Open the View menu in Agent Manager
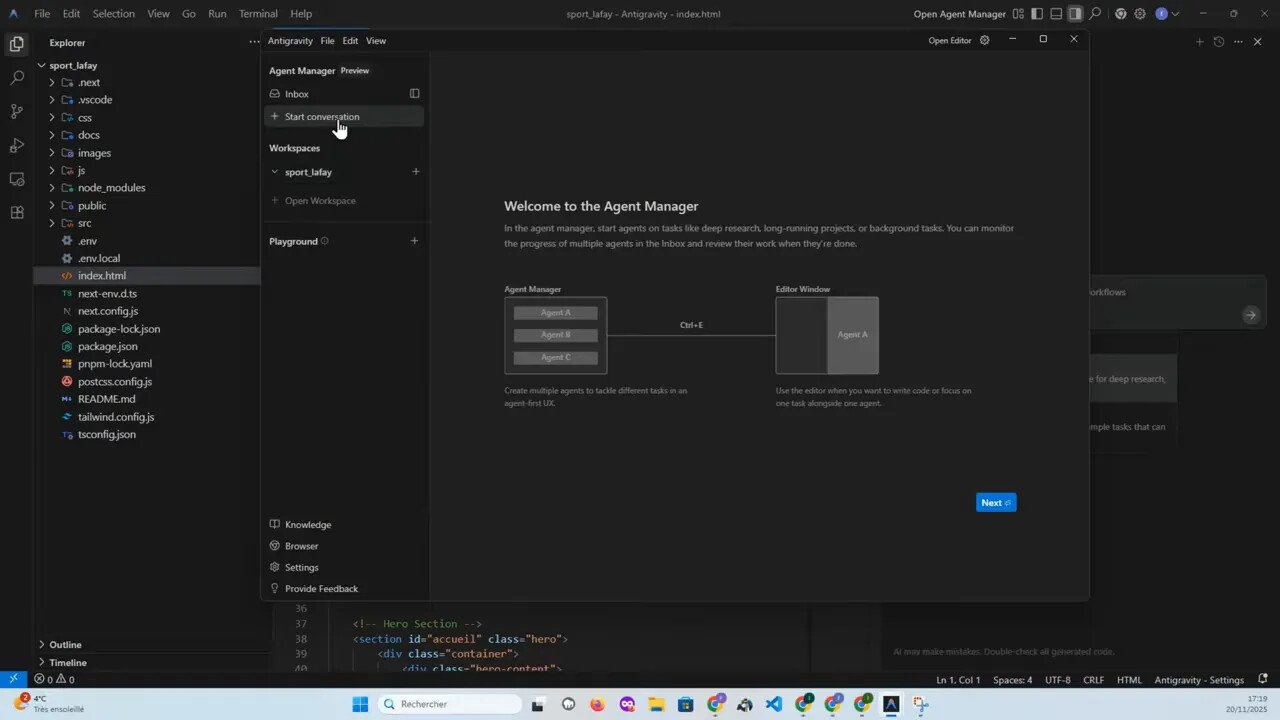This screenshot has height=720, width=1280. 375,40
